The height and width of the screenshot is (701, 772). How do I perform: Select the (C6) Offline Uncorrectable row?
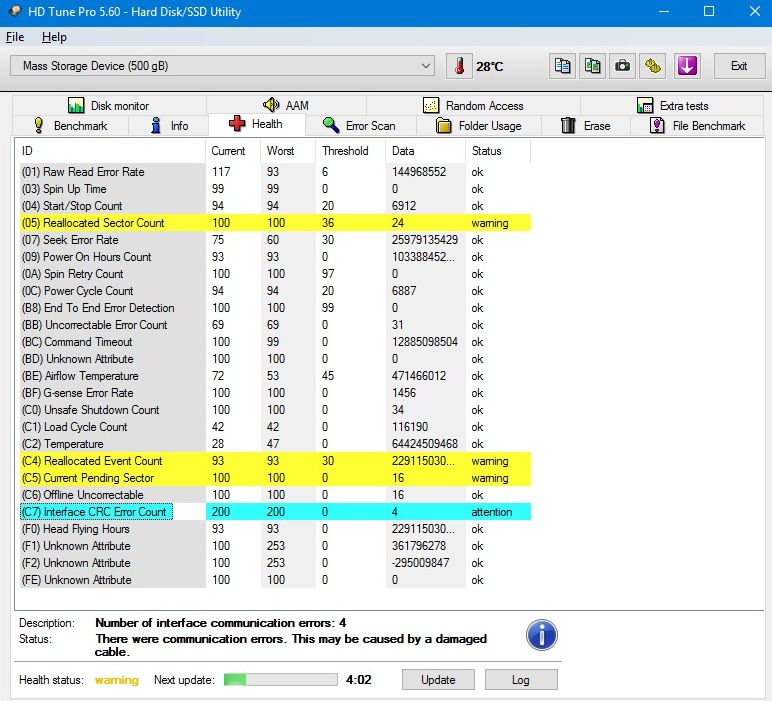click(x=275, y=495)
